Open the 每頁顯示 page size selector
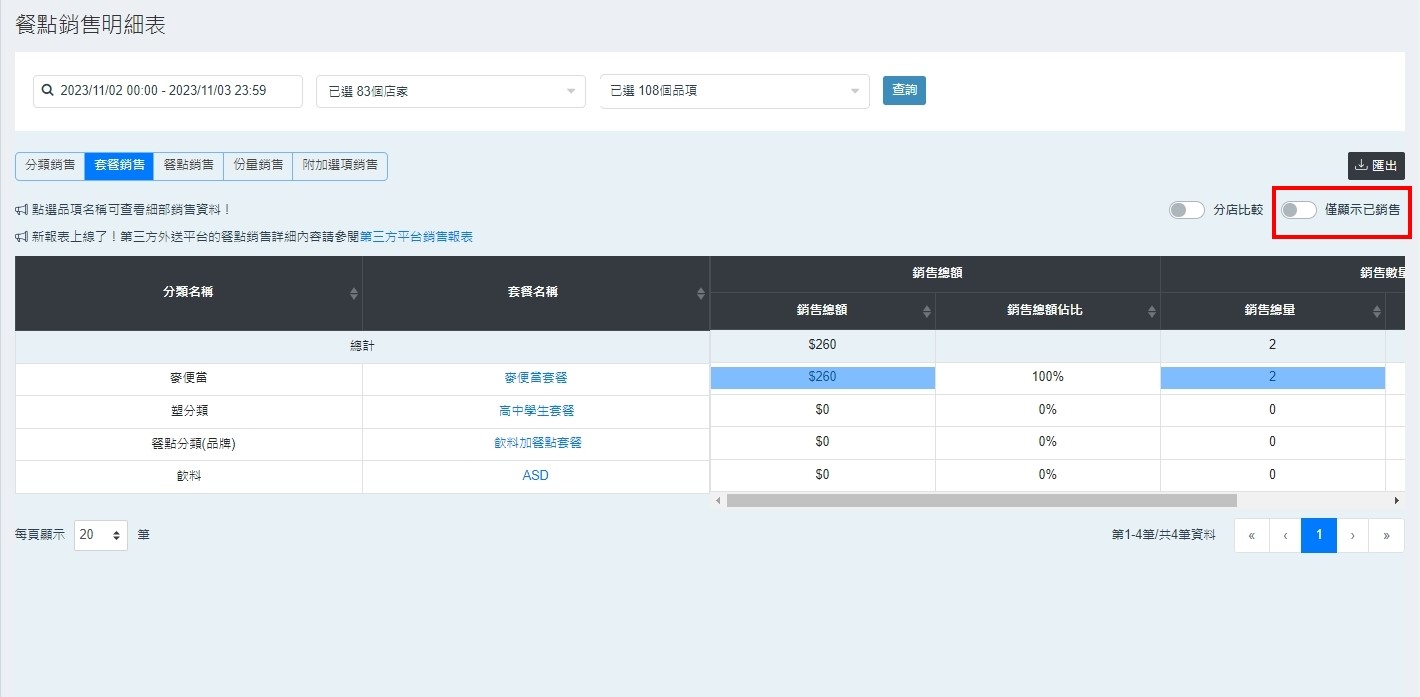Screen dimensions: 1420x697 (x=101, y=535)
